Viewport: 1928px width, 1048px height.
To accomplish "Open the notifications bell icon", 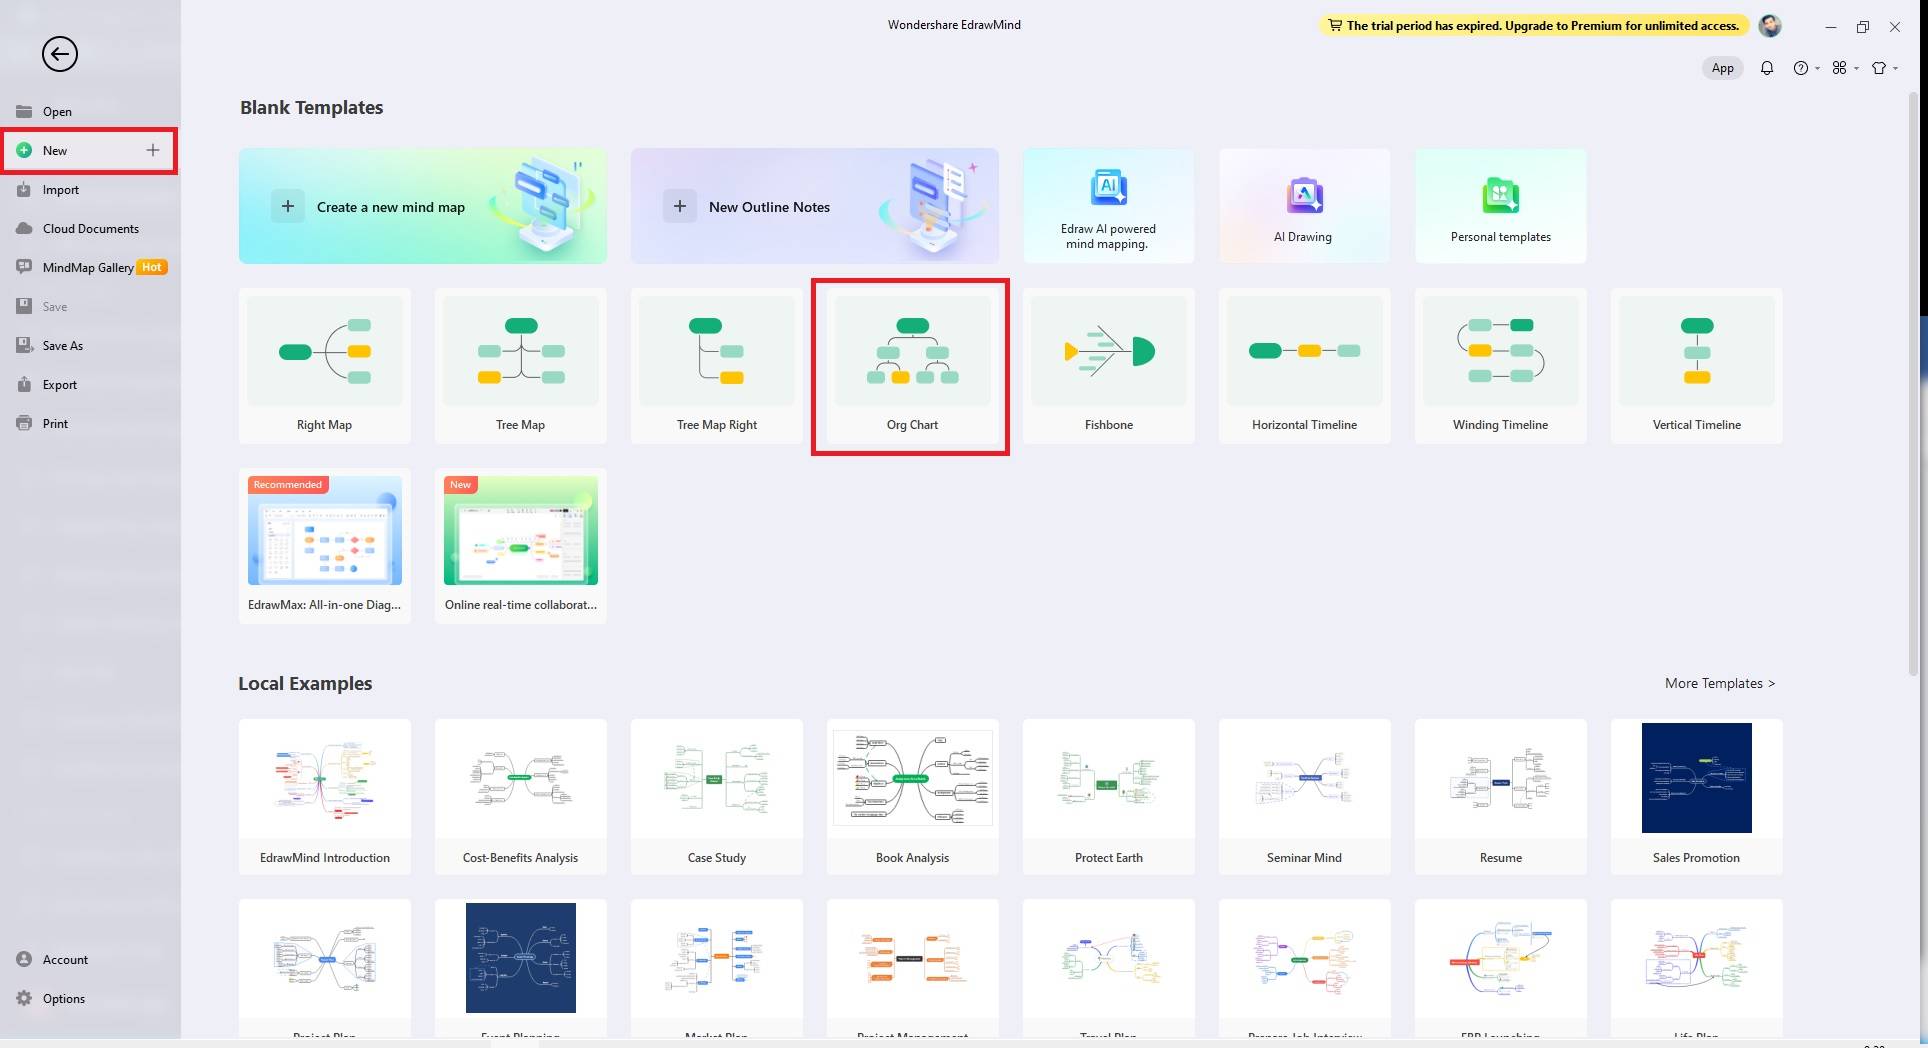I will 1767,68.
